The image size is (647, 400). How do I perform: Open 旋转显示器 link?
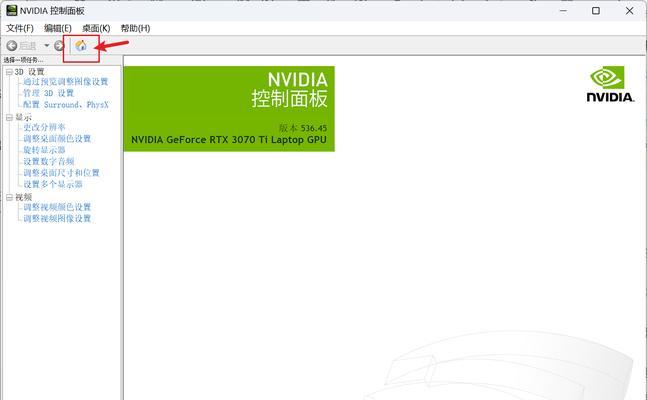coord(44,150)
